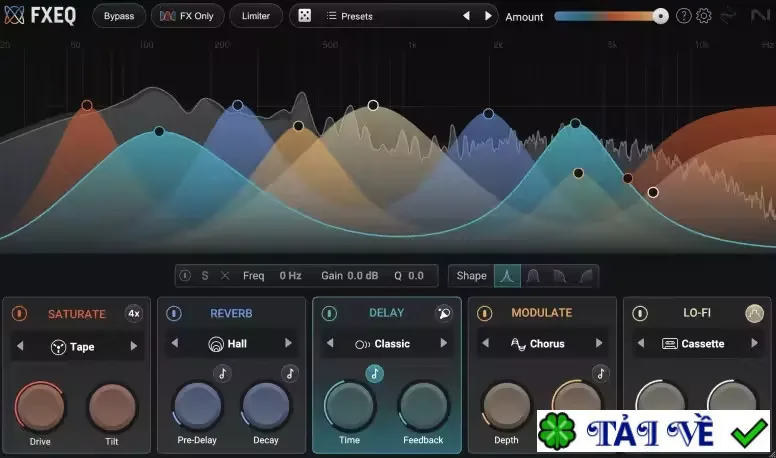Load the next preset with right arrow
776x458 pixels.
pyautogui.click(x=488, y=16)
